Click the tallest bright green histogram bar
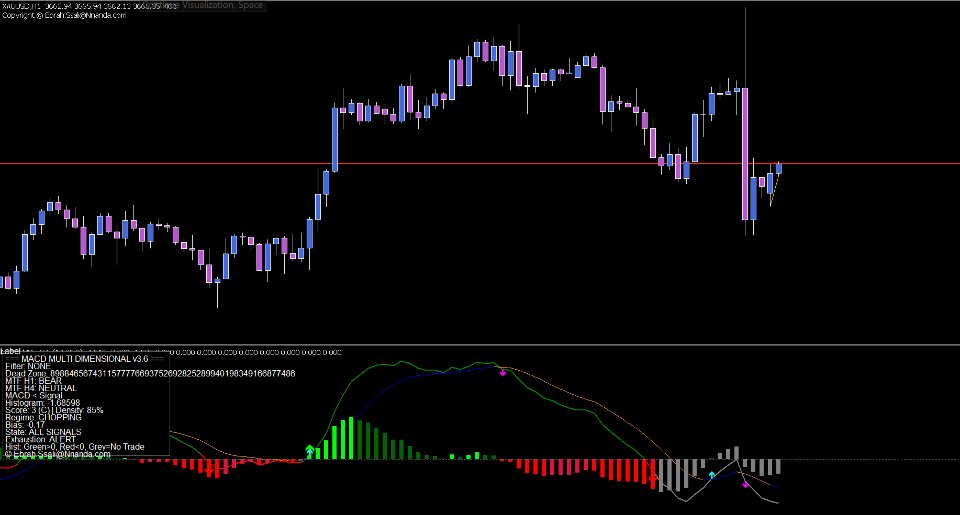This screenshot has height=515, width=960. pyautogui.click(x=351, y=438)
